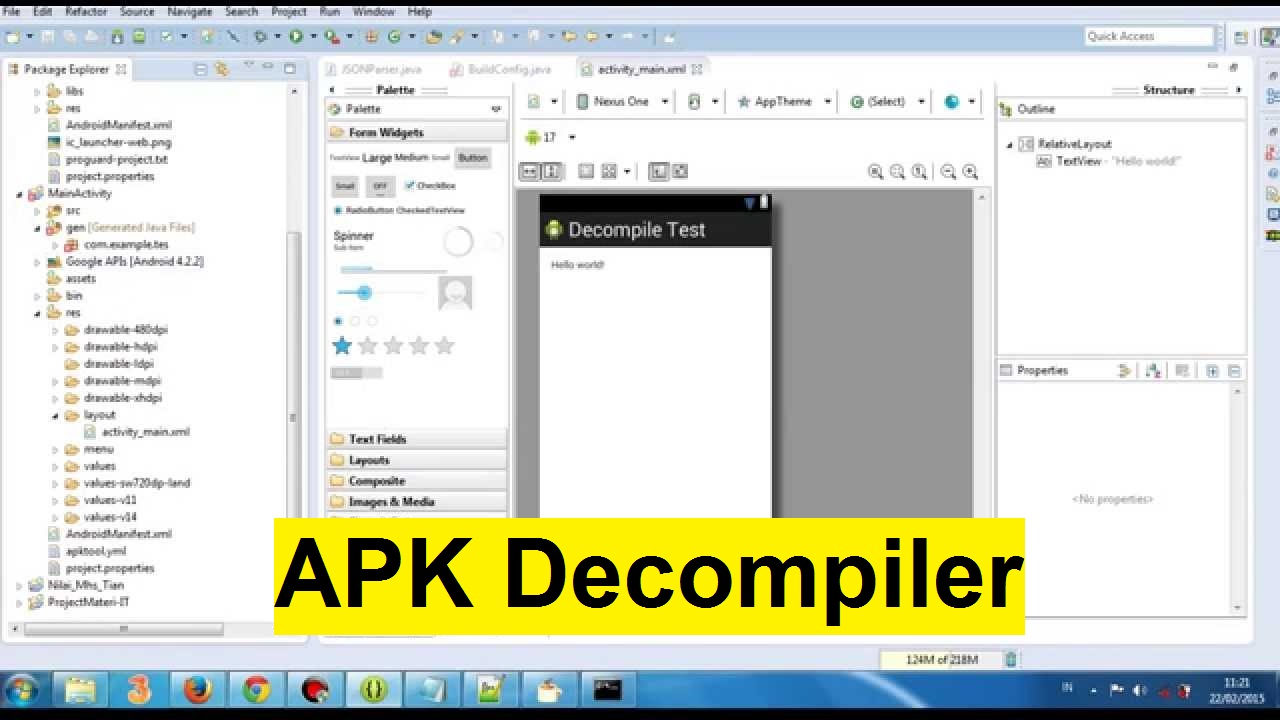This screenshot has height=720, width=1280.
Task: Open the Composite palette section
Action: tap(417, 481)
